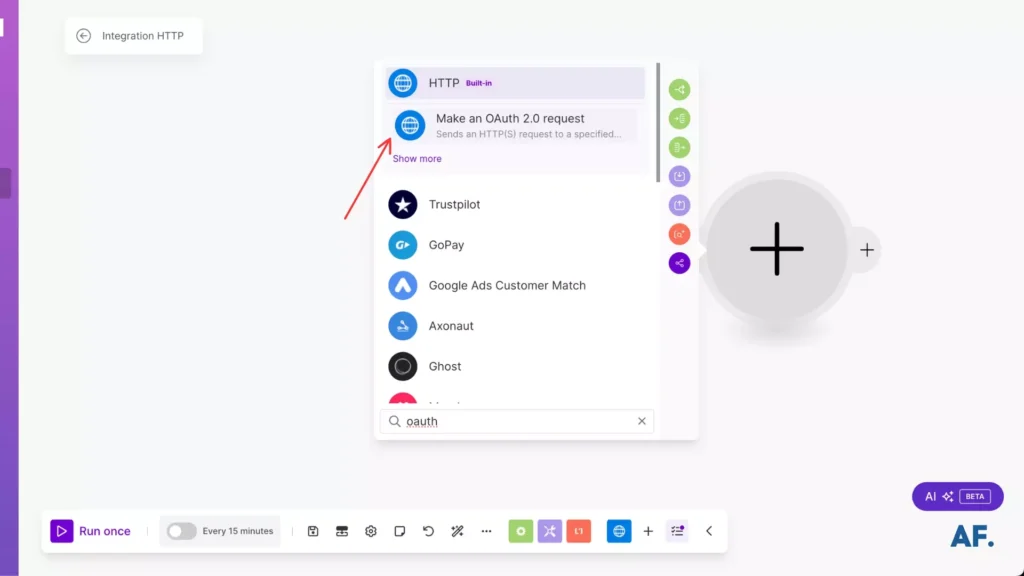Image resolution: width=1024 pixels, height=576 pixels.
Task: Click the Trustpilot star icon
Action: click(x=403, y=204)
